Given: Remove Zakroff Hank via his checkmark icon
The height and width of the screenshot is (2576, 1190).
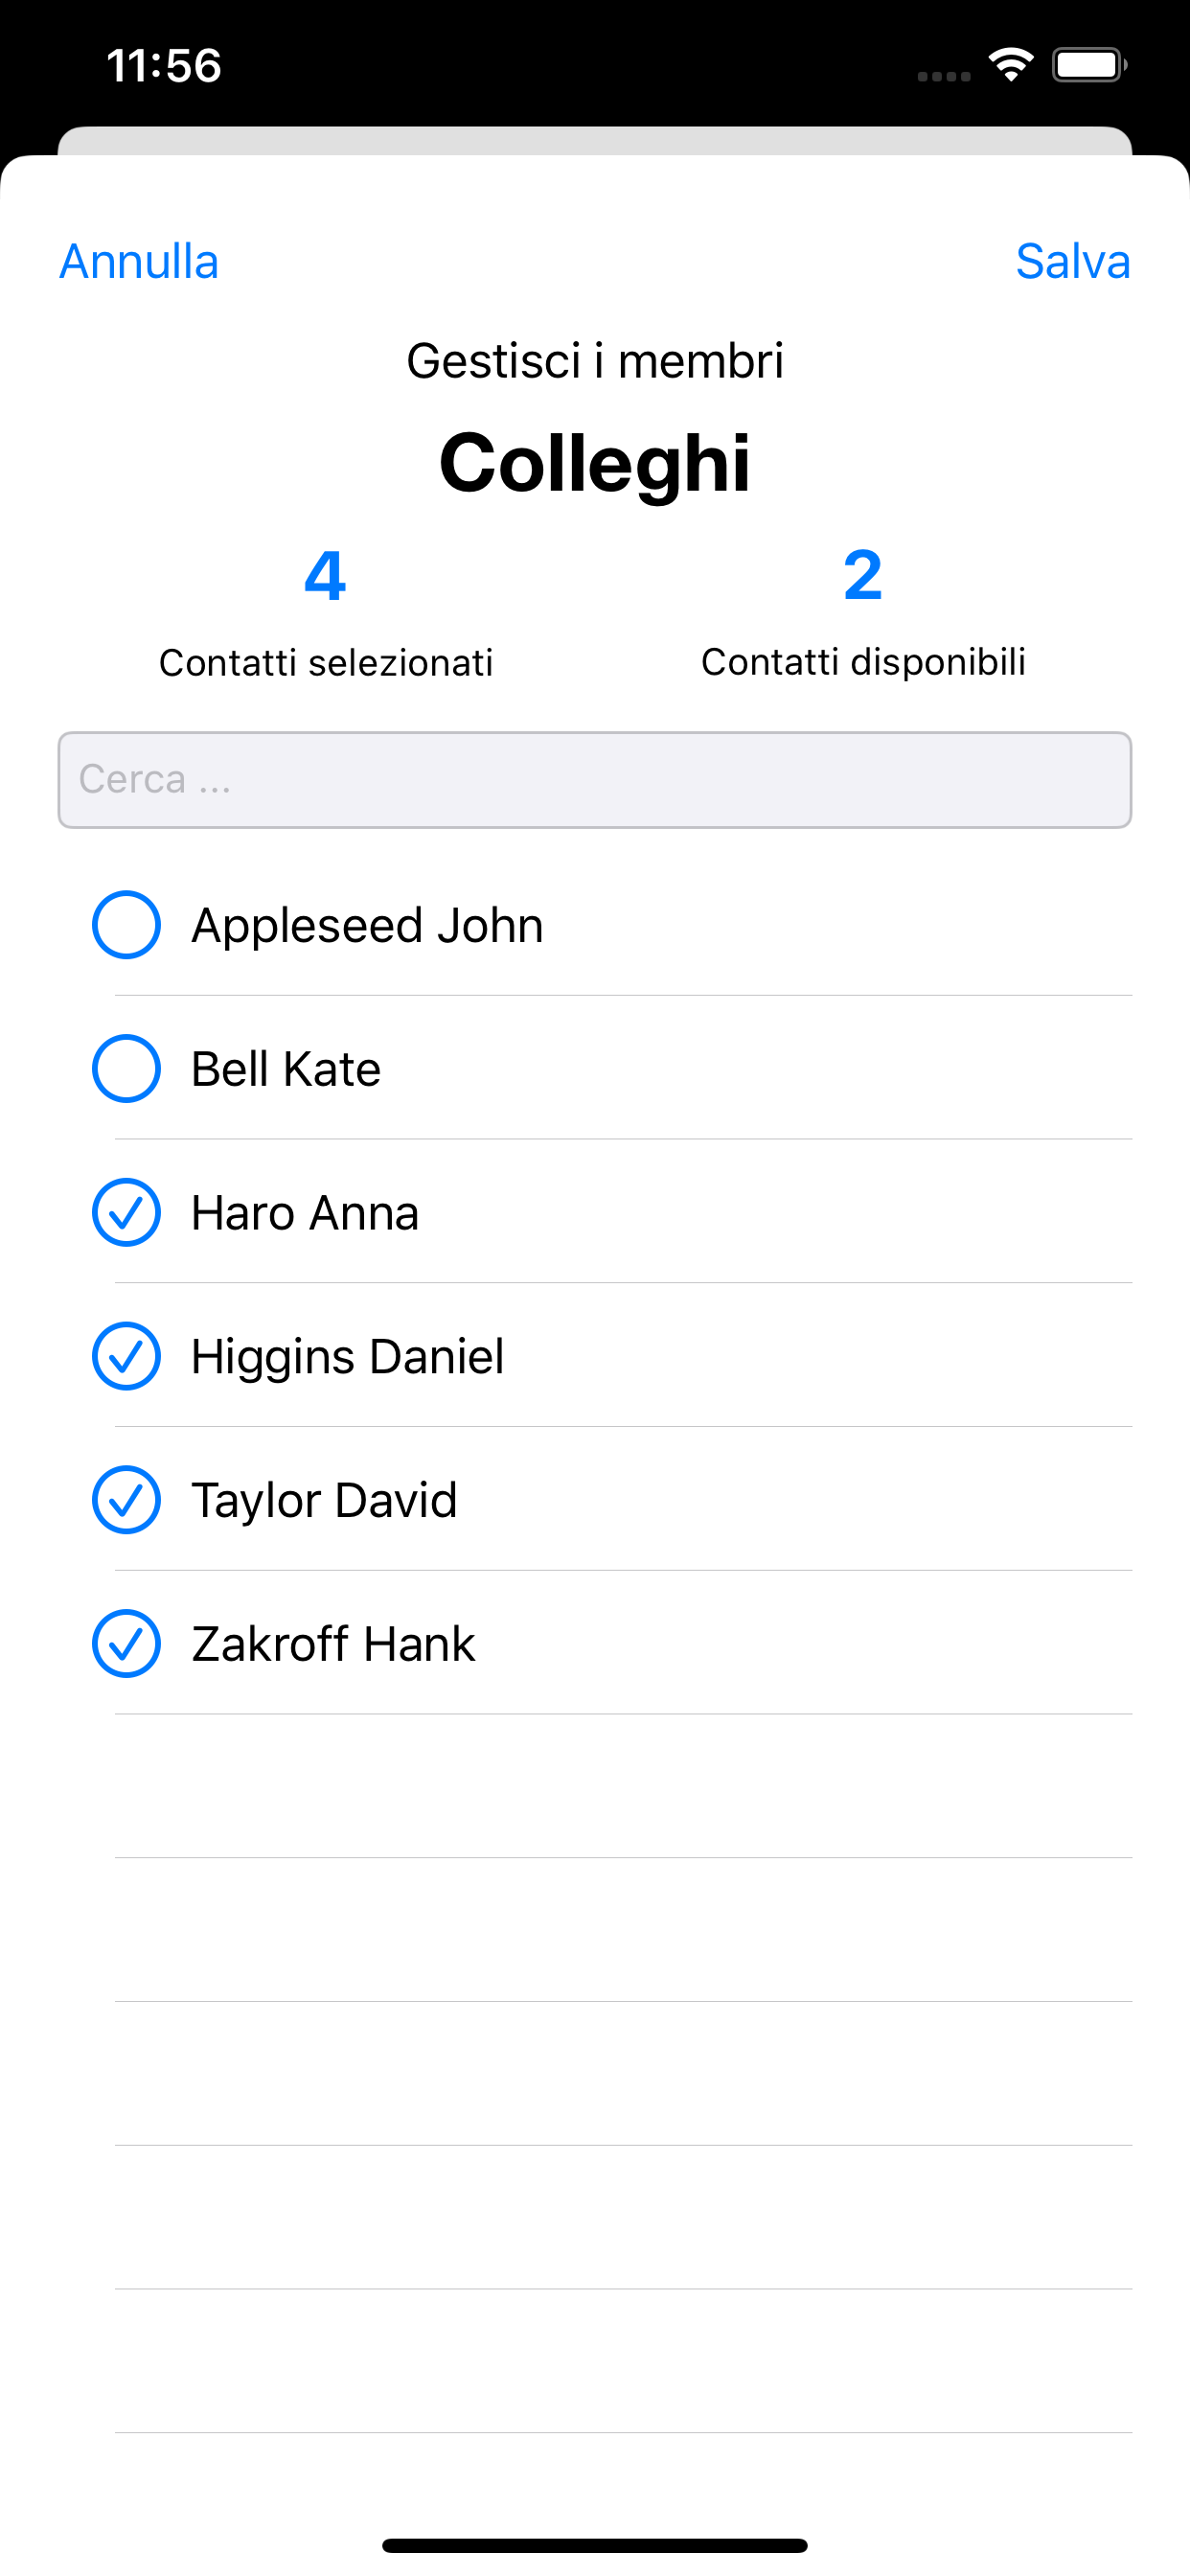Looking at the screenshot, I should (126, 1644).
